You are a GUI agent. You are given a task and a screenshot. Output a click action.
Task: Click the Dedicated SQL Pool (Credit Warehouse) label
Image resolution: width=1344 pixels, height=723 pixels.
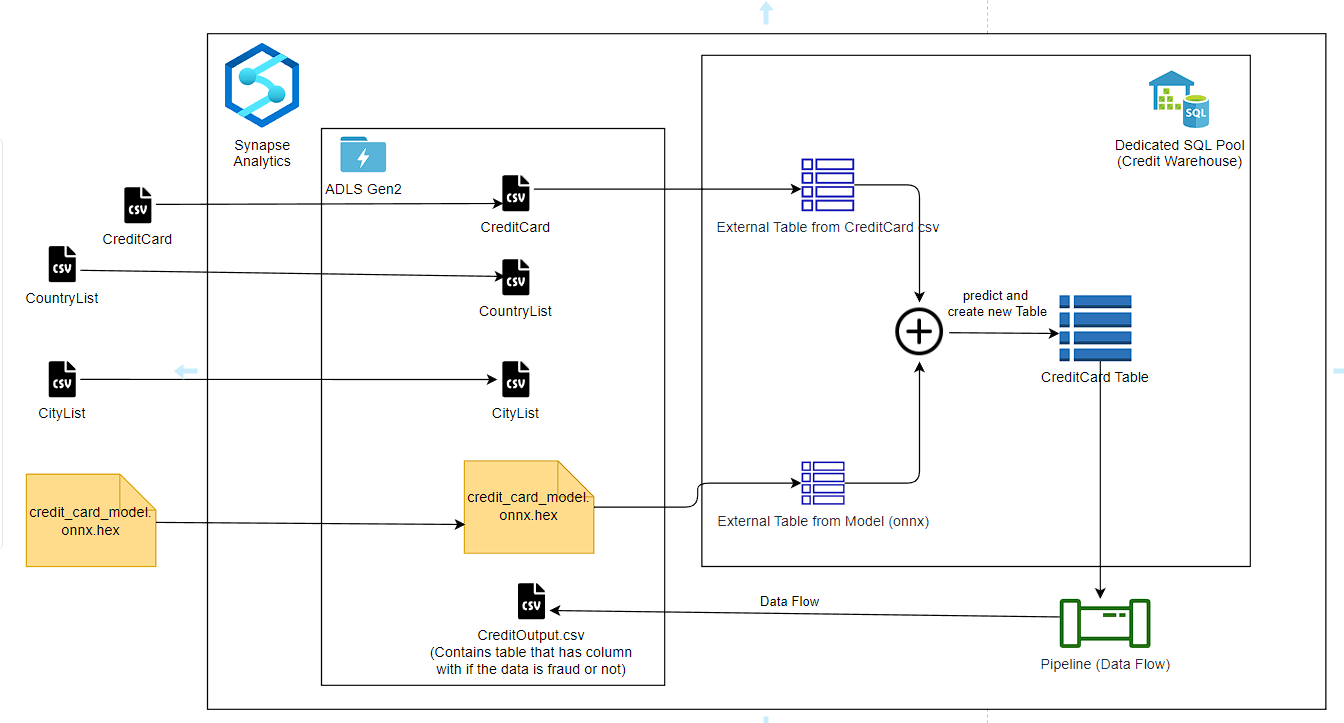click(1179, 153)
